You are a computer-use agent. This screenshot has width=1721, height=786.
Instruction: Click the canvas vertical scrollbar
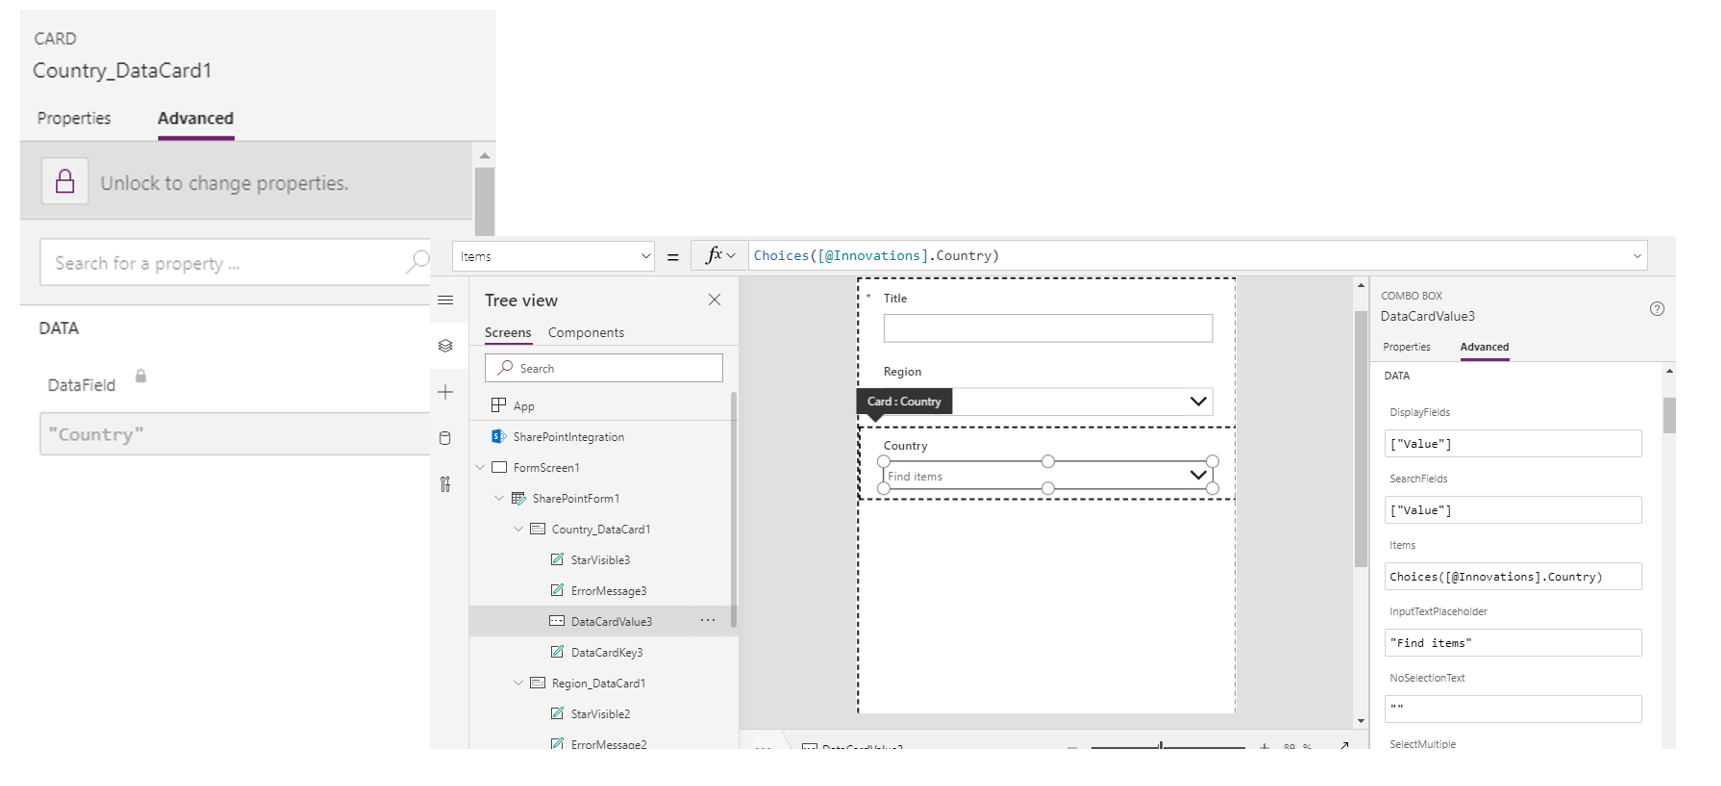coord(1360,438)
